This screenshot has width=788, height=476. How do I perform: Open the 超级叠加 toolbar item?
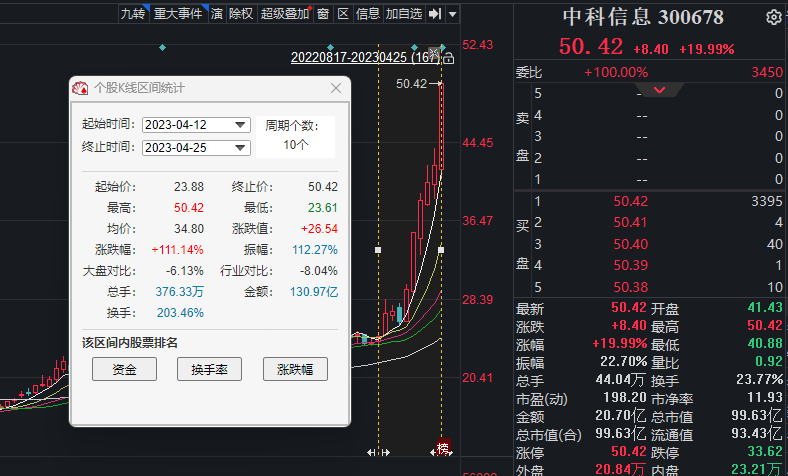(285, 14)
